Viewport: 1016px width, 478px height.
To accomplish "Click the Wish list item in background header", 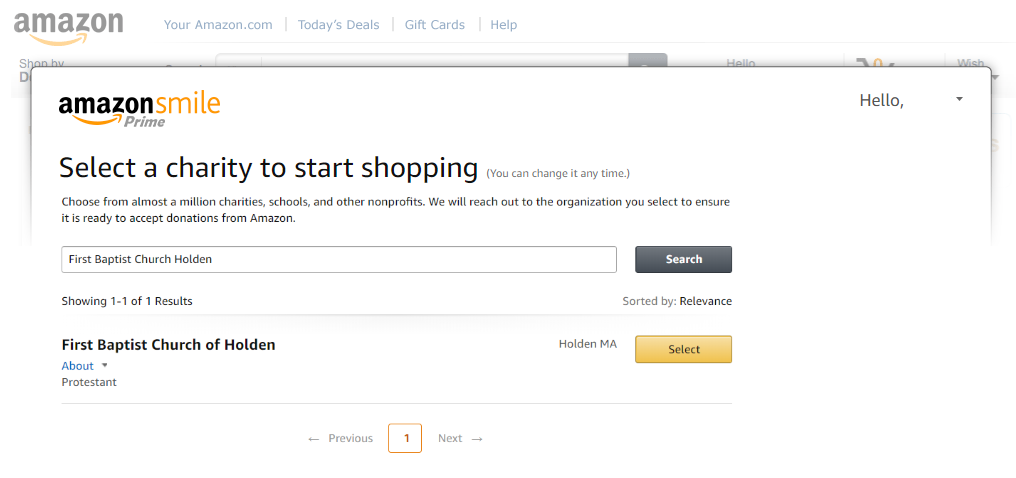I will [x=970, y=63].
